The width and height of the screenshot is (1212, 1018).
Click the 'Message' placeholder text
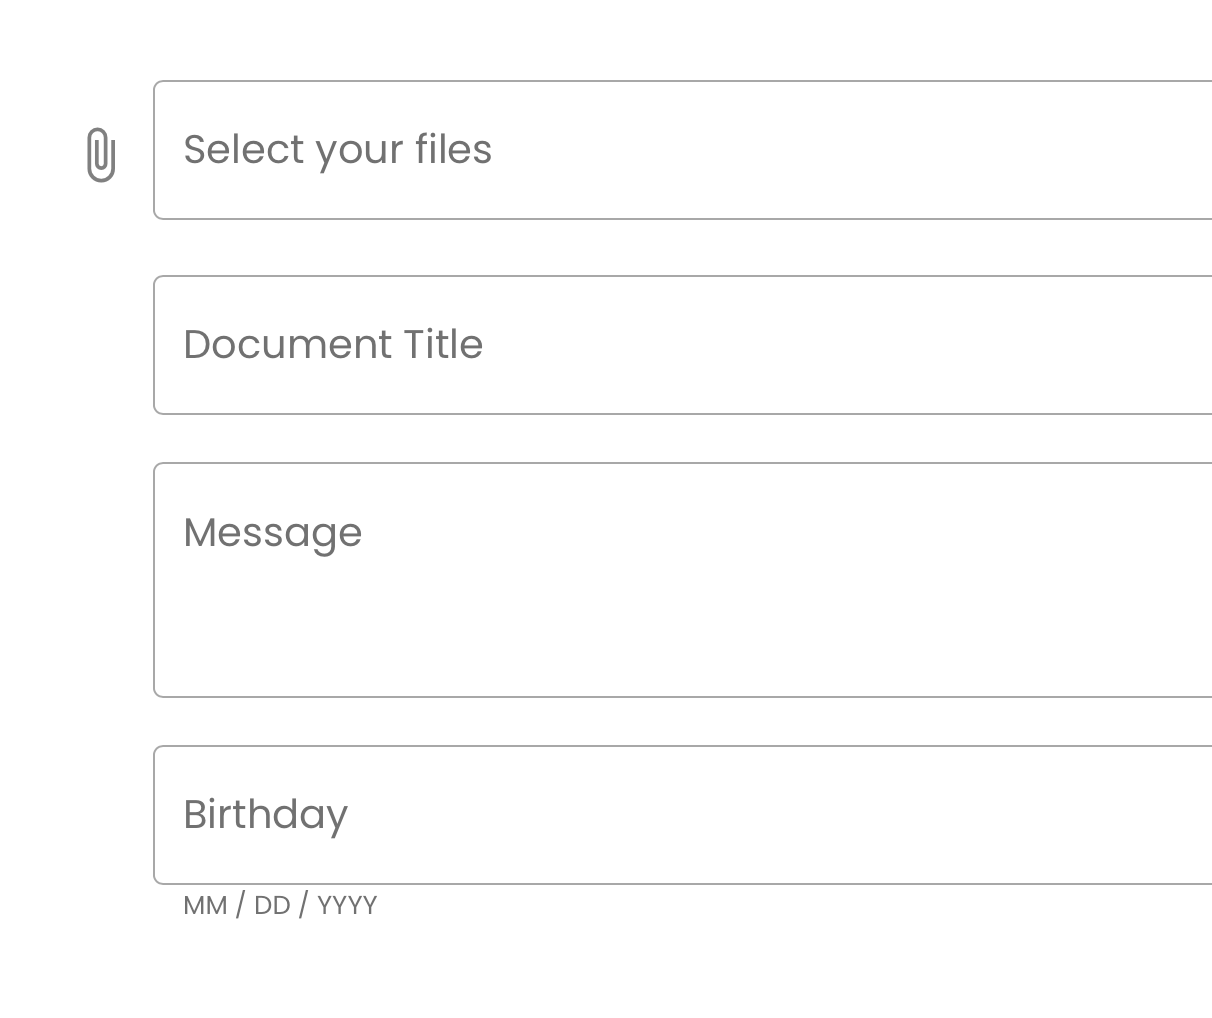272,532
